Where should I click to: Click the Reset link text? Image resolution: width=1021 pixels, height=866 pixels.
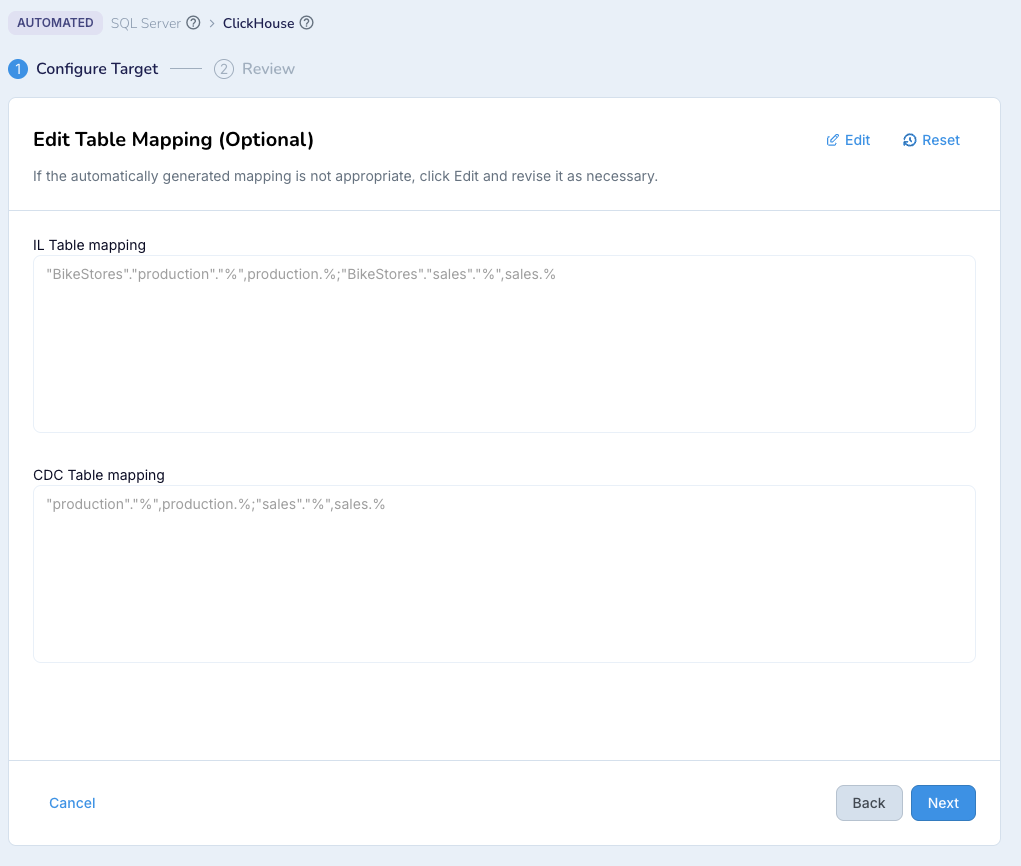point(941,140)
